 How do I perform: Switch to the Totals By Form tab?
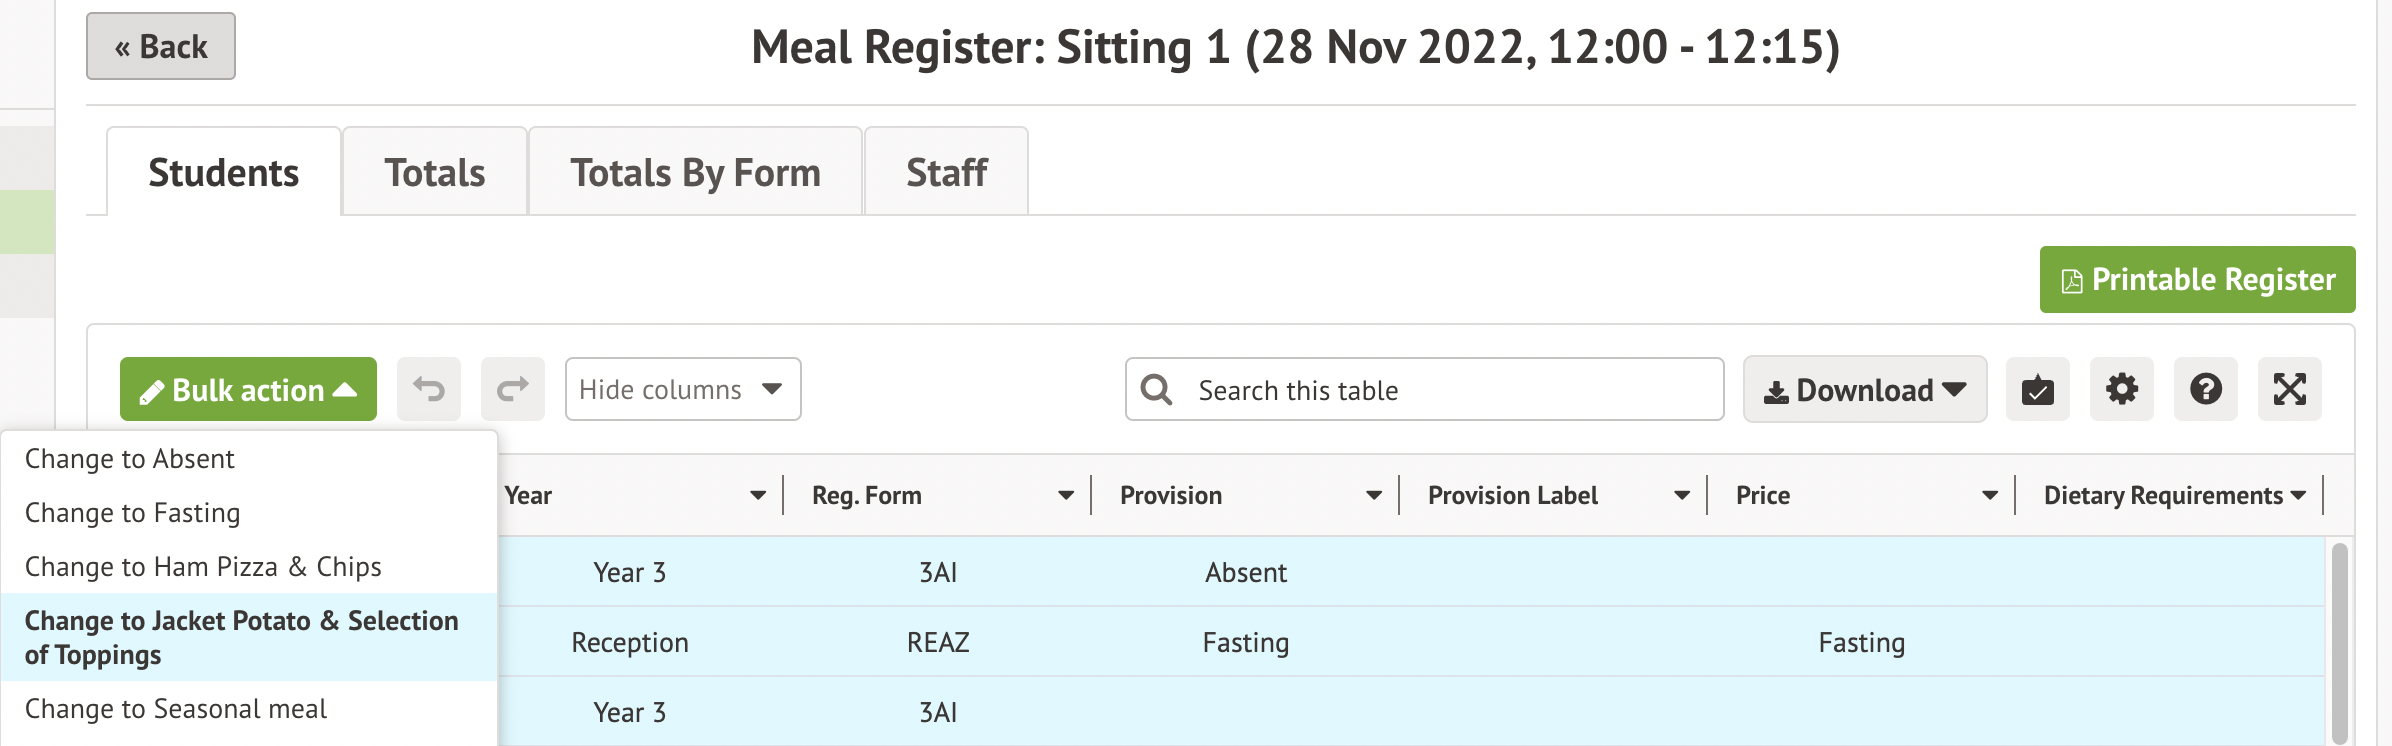tap(695, 173)
